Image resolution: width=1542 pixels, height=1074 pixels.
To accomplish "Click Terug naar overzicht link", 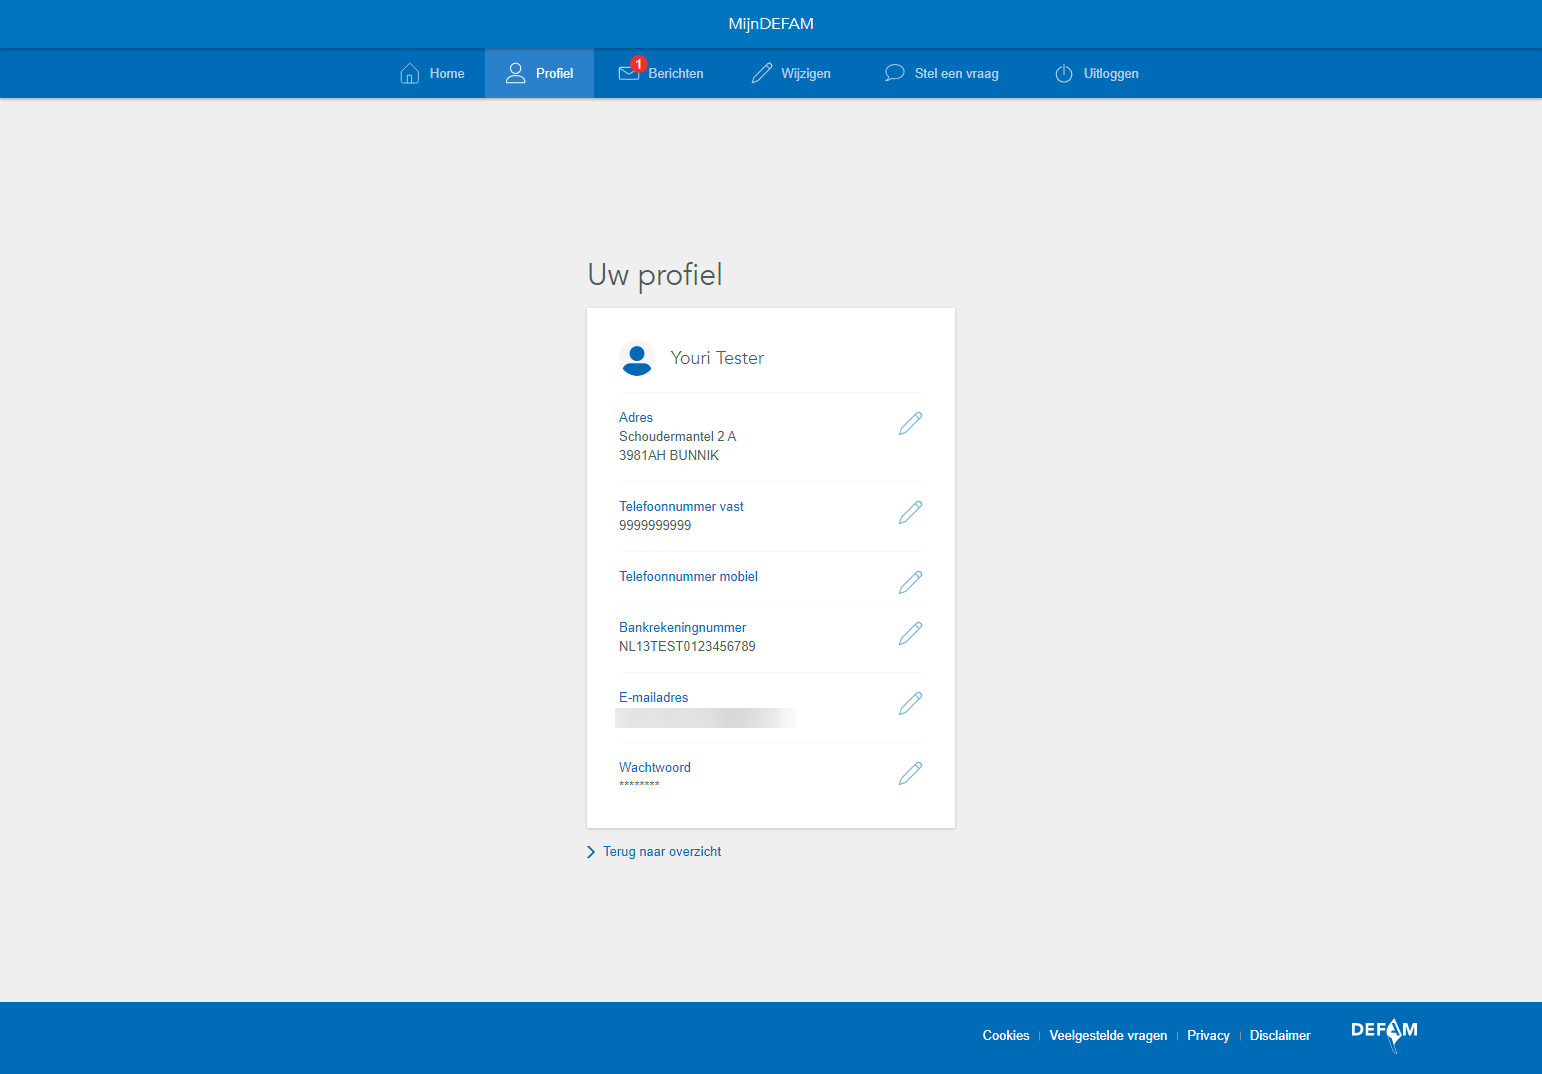I will [x=654, y=852].
